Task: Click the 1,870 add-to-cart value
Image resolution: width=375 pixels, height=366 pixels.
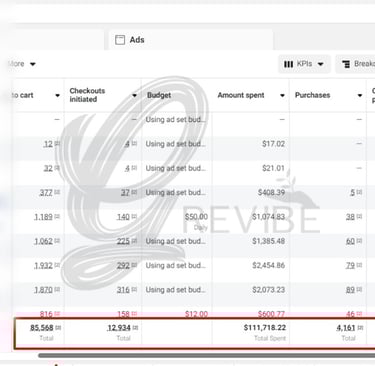Action: (43, 290)
